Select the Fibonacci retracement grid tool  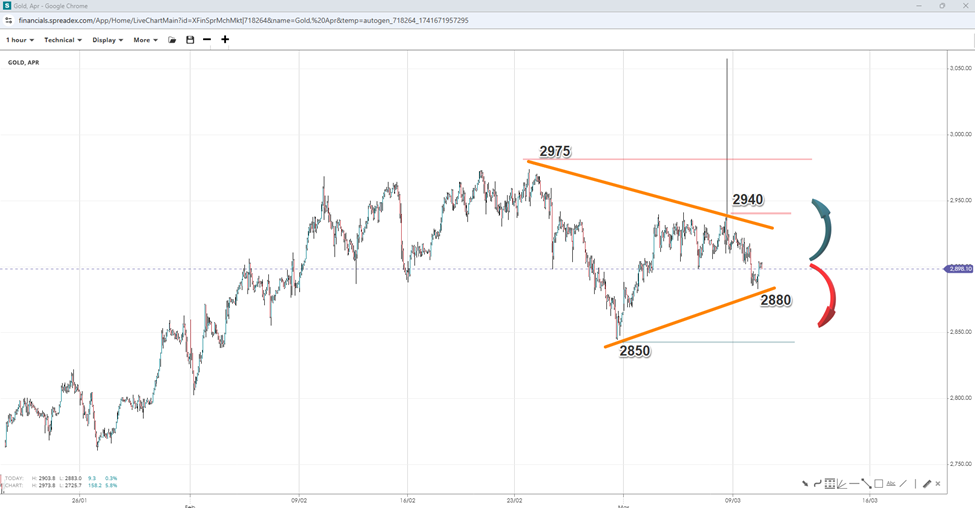830,484
